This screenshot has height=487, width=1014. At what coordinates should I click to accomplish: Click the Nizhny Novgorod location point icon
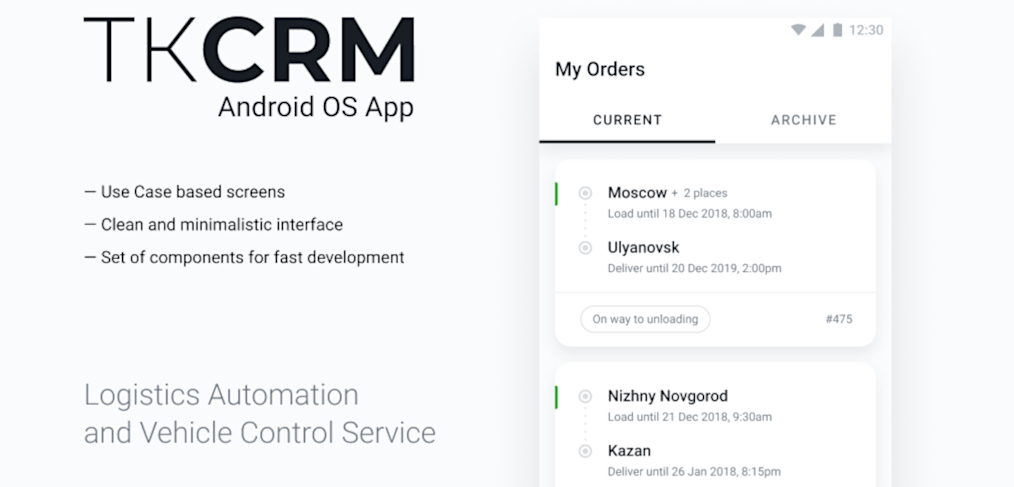click(x=585, y=396)
